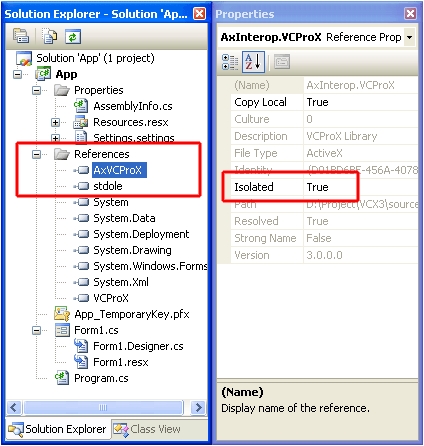Select the AssemblyInfo.cs file
This screenshot has height=446, width=424.
tap(133, 106)
